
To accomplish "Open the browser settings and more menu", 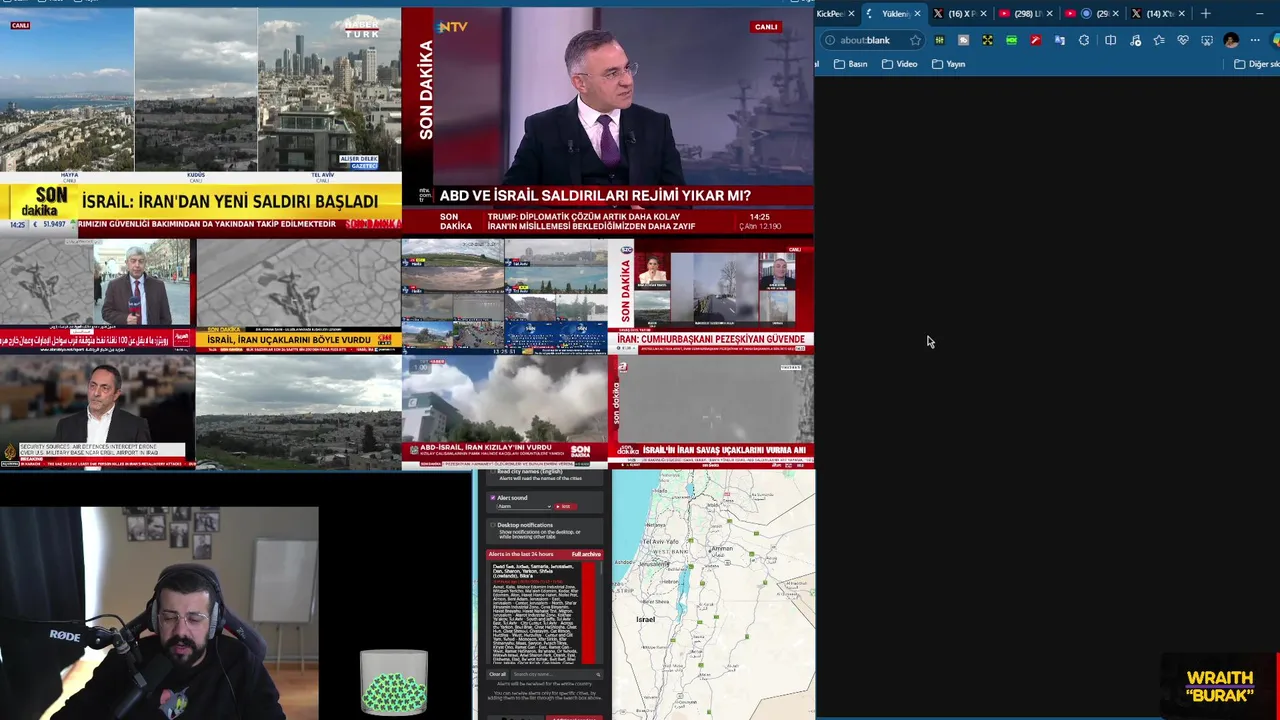I will tap(1255, 40).
